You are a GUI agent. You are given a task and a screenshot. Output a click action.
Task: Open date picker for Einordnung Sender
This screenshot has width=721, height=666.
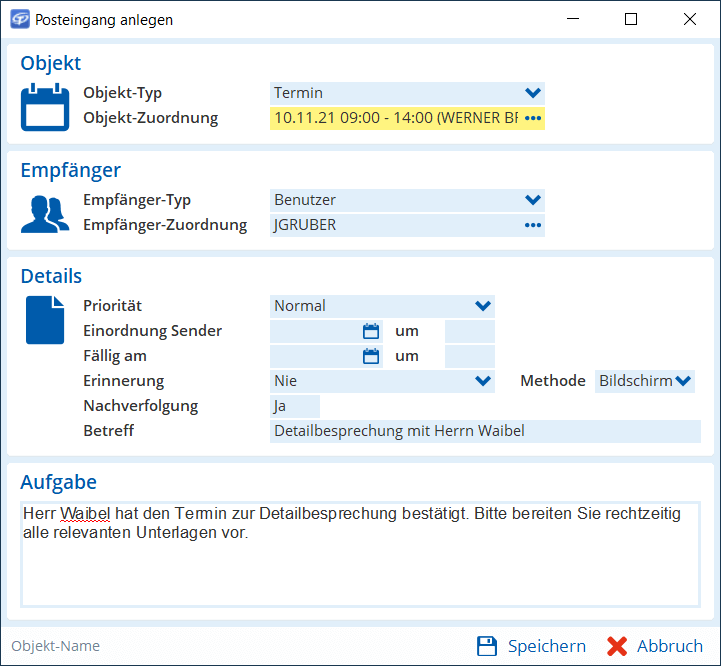coord(371,331)
